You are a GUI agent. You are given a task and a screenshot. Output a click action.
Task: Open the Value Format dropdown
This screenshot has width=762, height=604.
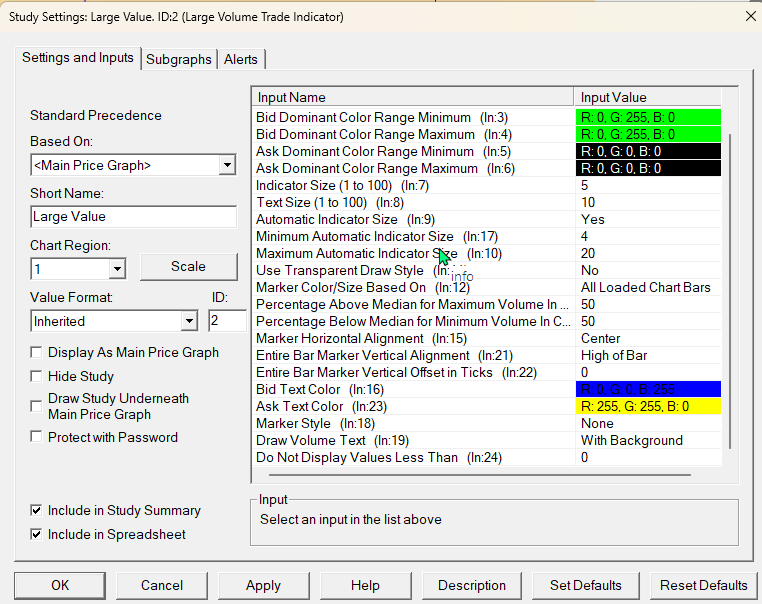click(x=189, y=321)
